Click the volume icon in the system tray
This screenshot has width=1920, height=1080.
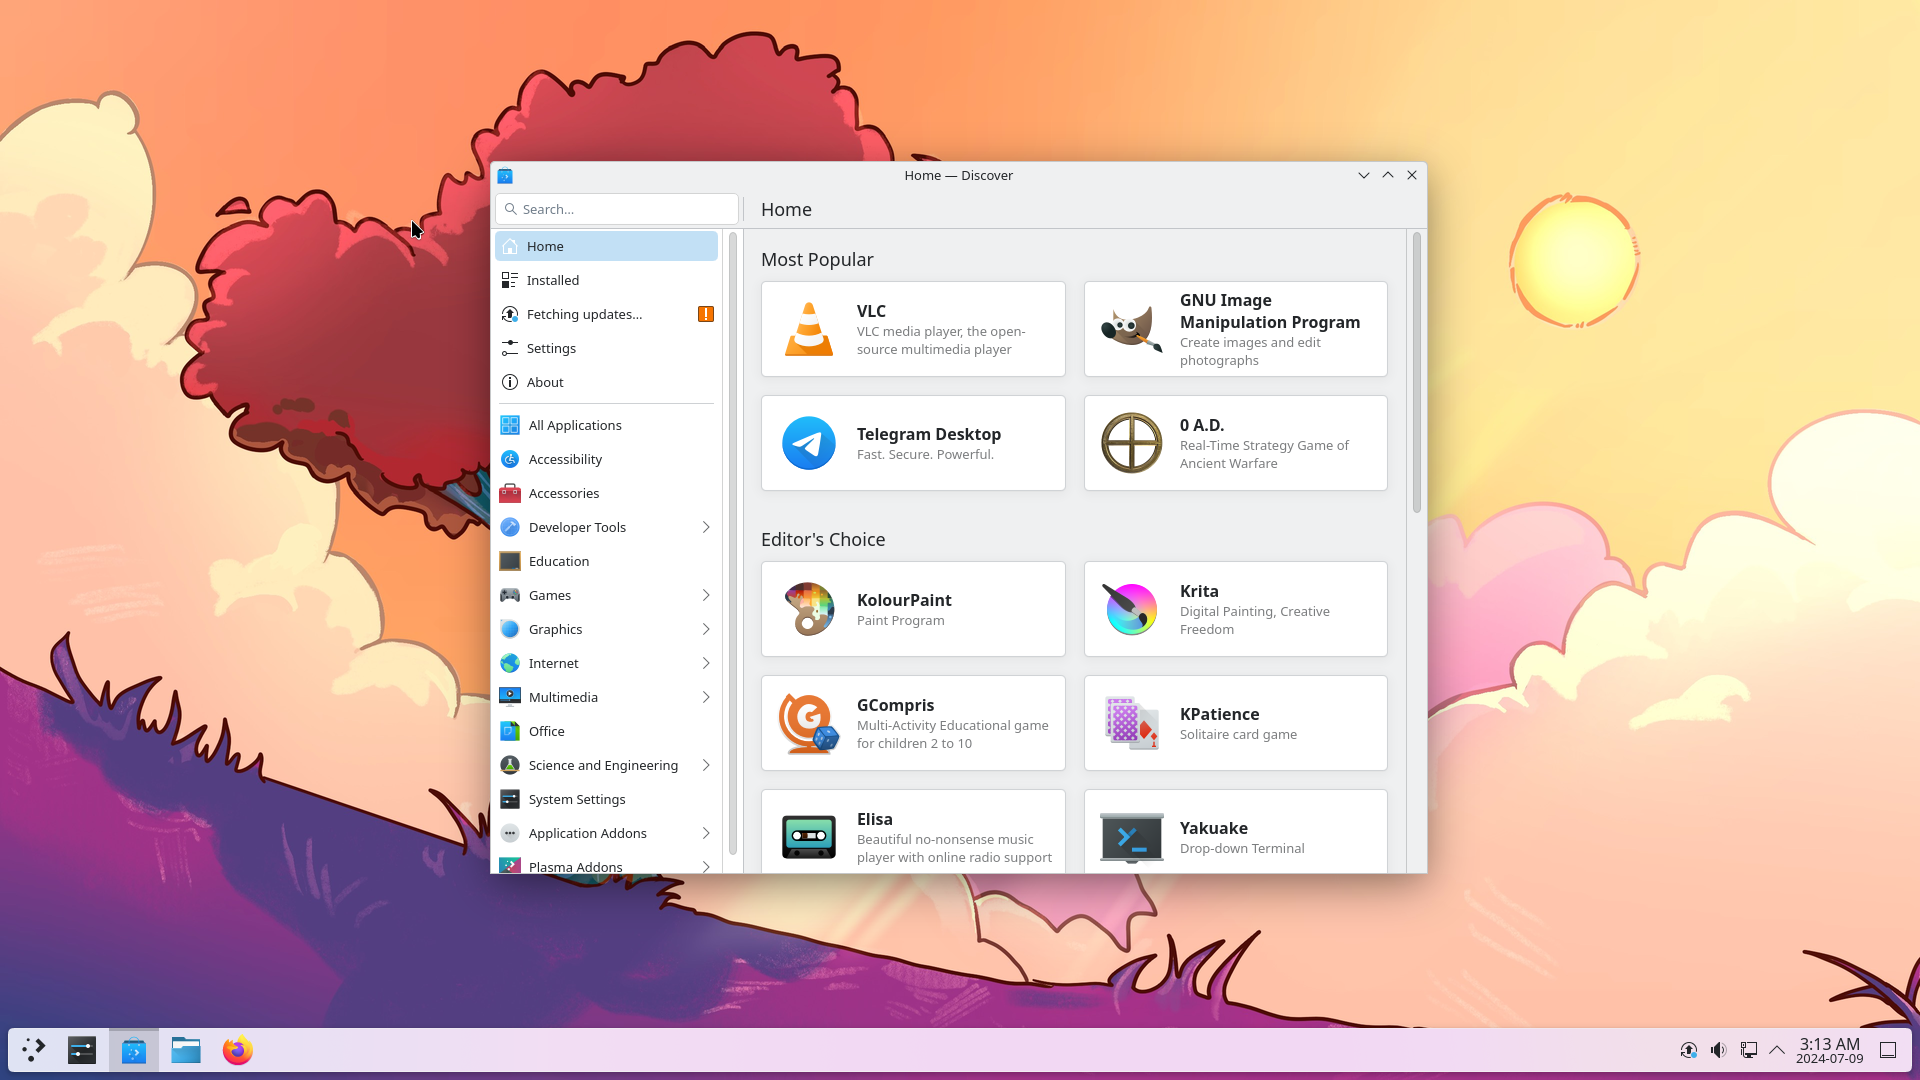[x=1718, y=1050]
